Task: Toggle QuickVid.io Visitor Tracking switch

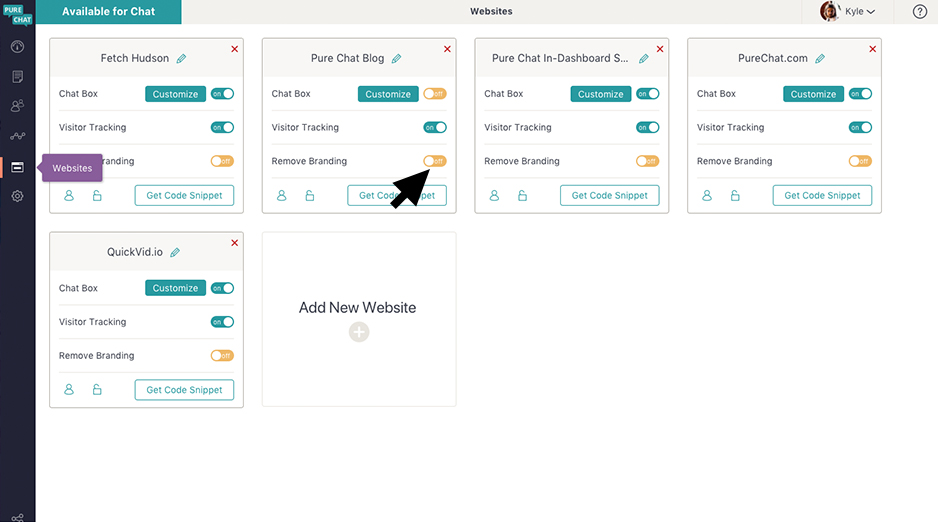Action: tap(222, 322)
